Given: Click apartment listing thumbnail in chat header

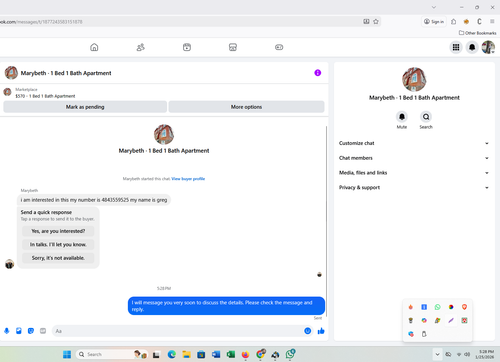Looking at the screenshot, I should click(x=11, y=73).
